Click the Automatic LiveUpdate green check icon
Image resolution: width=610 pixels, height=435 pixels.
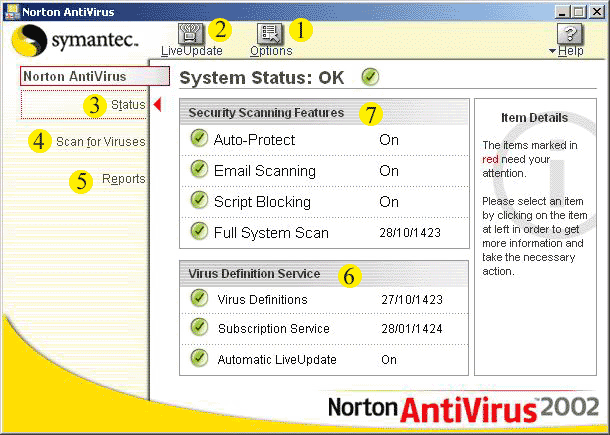pos(199,358)
